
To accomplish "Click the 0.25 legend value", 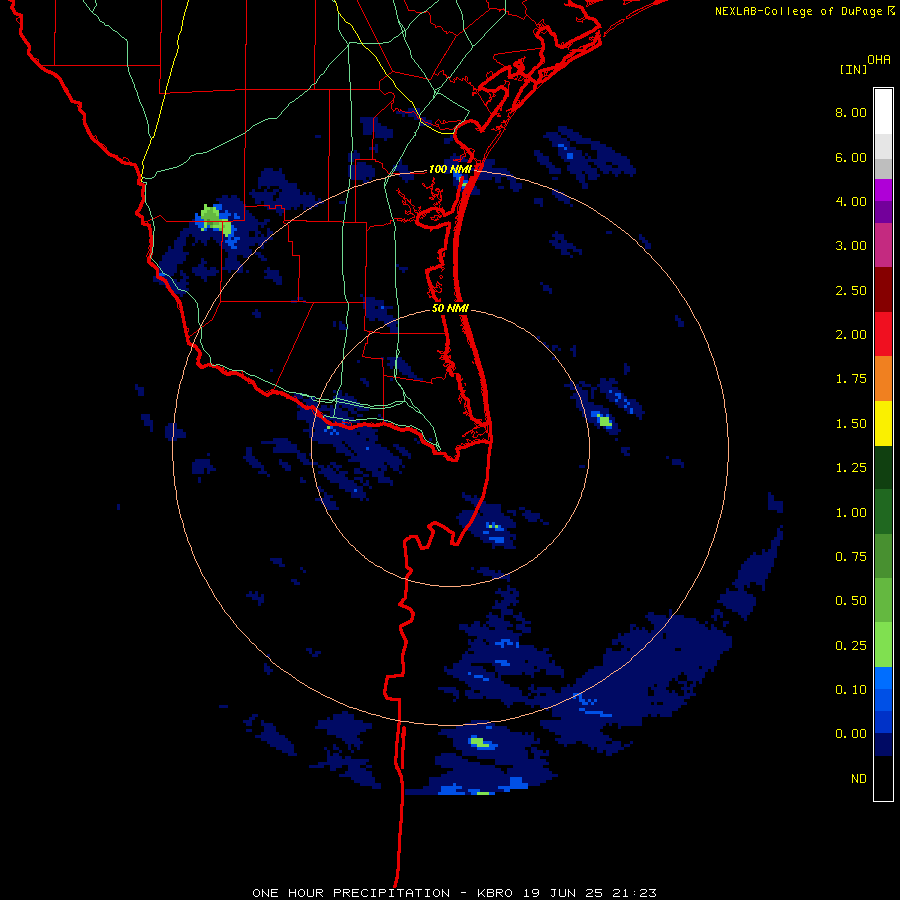I will click(x=851, y=646).
